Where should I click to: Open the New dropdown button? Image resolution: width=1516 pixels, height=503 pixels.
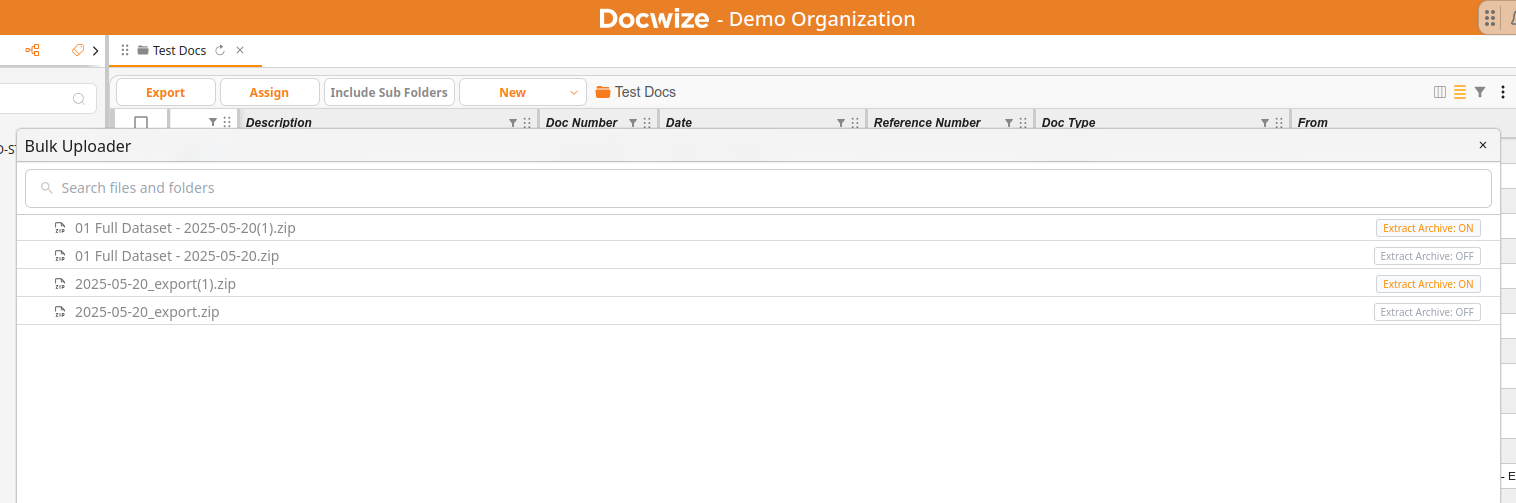(522, 92)
